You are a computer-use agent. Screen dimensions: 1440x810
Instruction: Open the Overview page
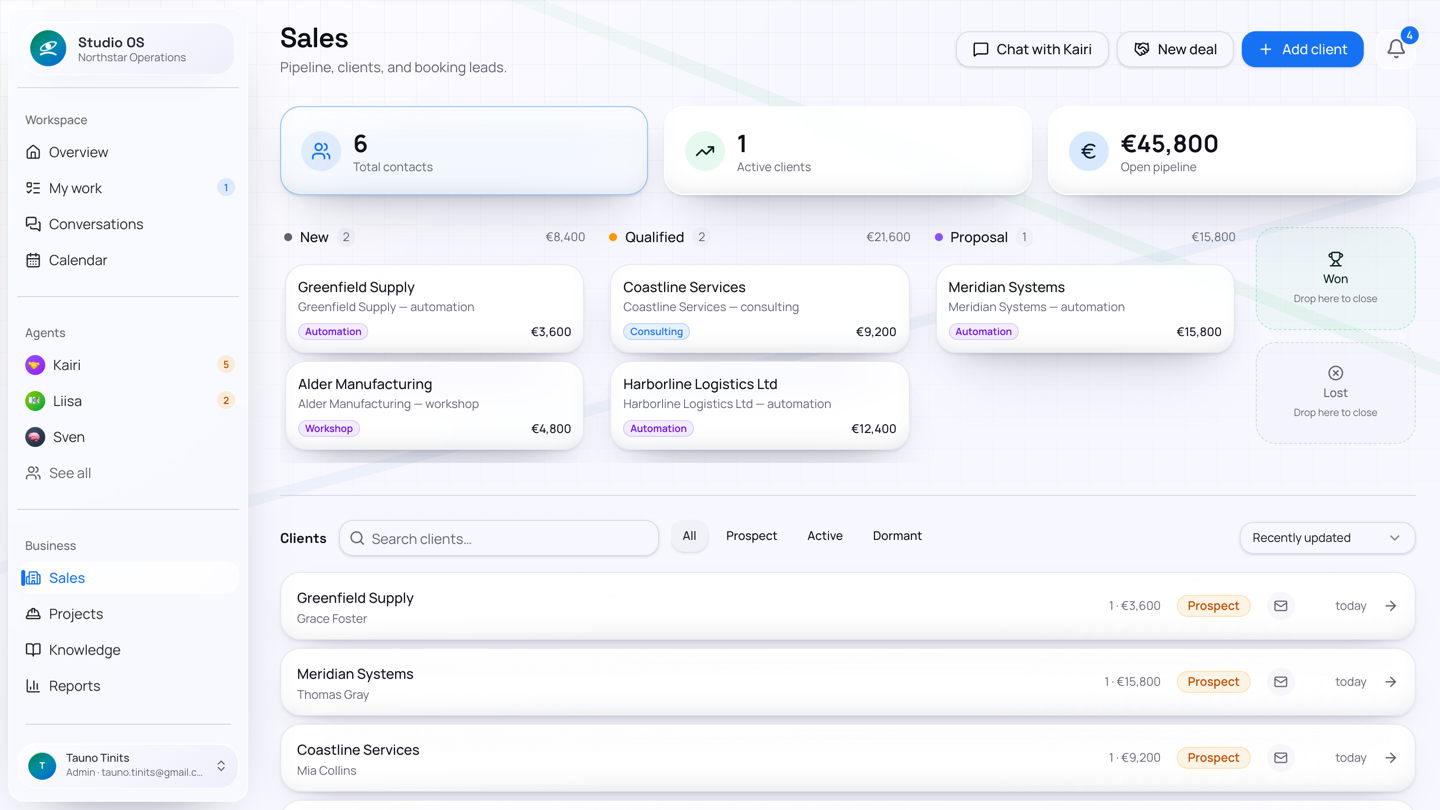pos(128,152)
